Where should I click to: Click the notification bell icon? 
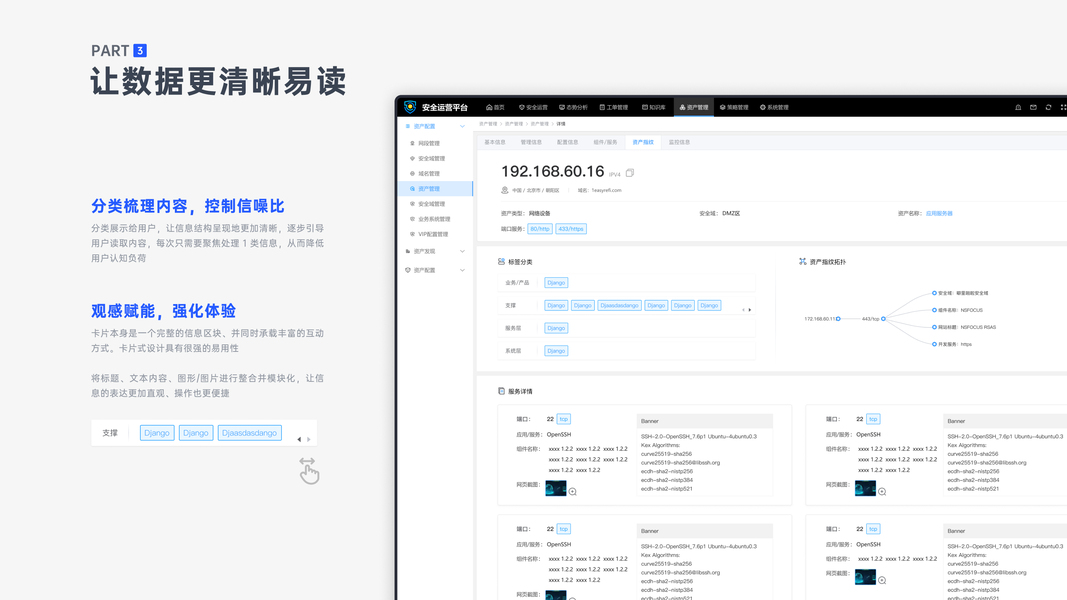coord(1018,107)
